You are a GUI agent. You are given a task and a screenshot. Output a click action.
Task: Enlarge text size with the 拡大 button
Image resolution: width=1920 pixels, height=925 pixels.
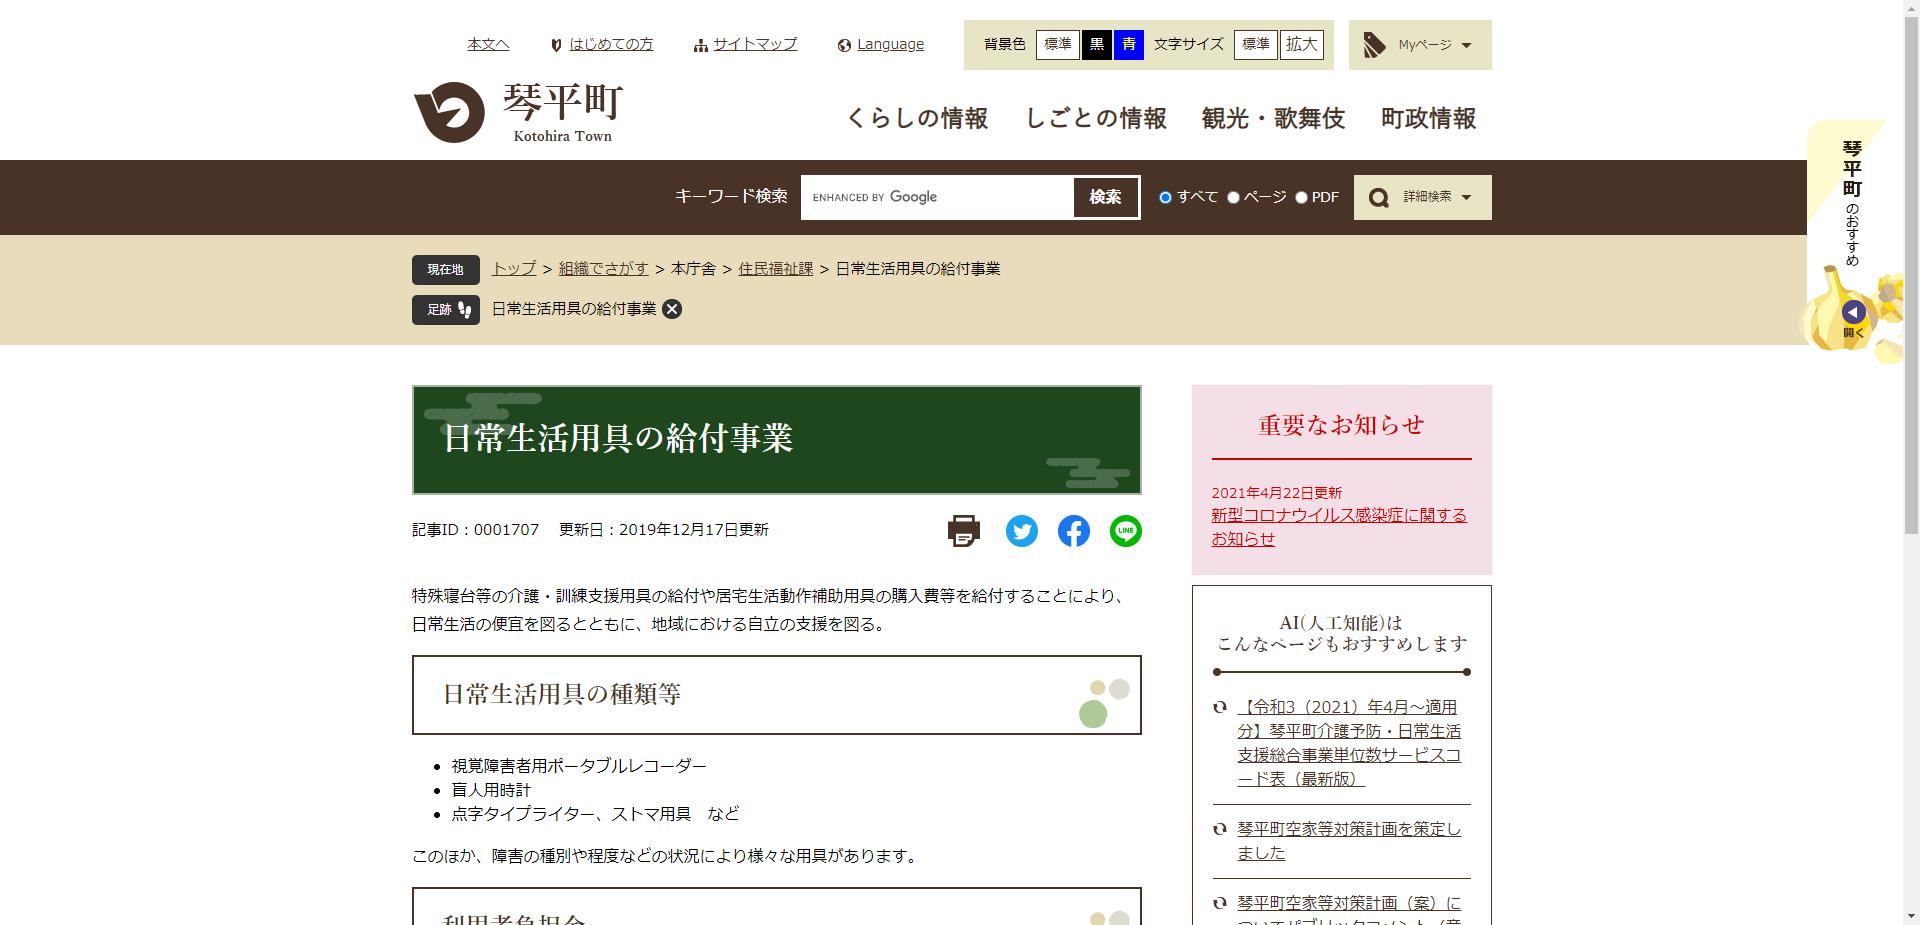click(x=1301, y=45)
